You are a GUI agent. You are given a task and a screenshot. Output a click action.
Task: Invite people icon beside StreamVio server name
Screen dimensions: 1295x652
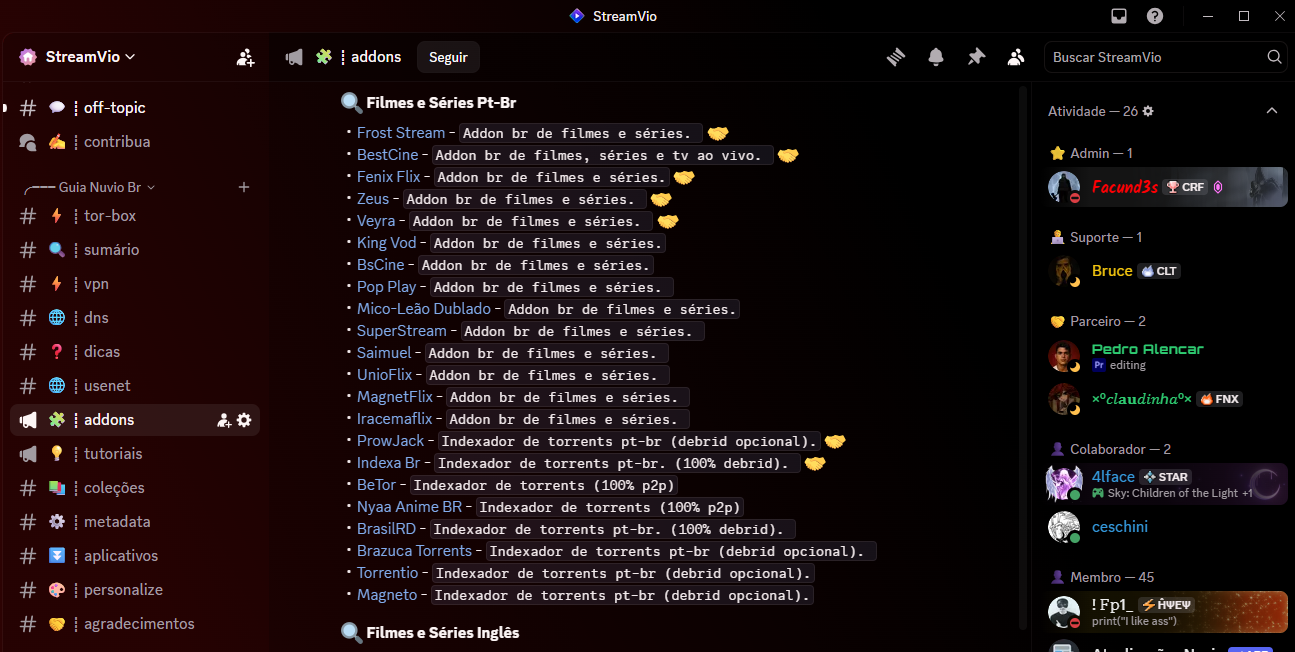pyautogui.click(x=245, y=57)
